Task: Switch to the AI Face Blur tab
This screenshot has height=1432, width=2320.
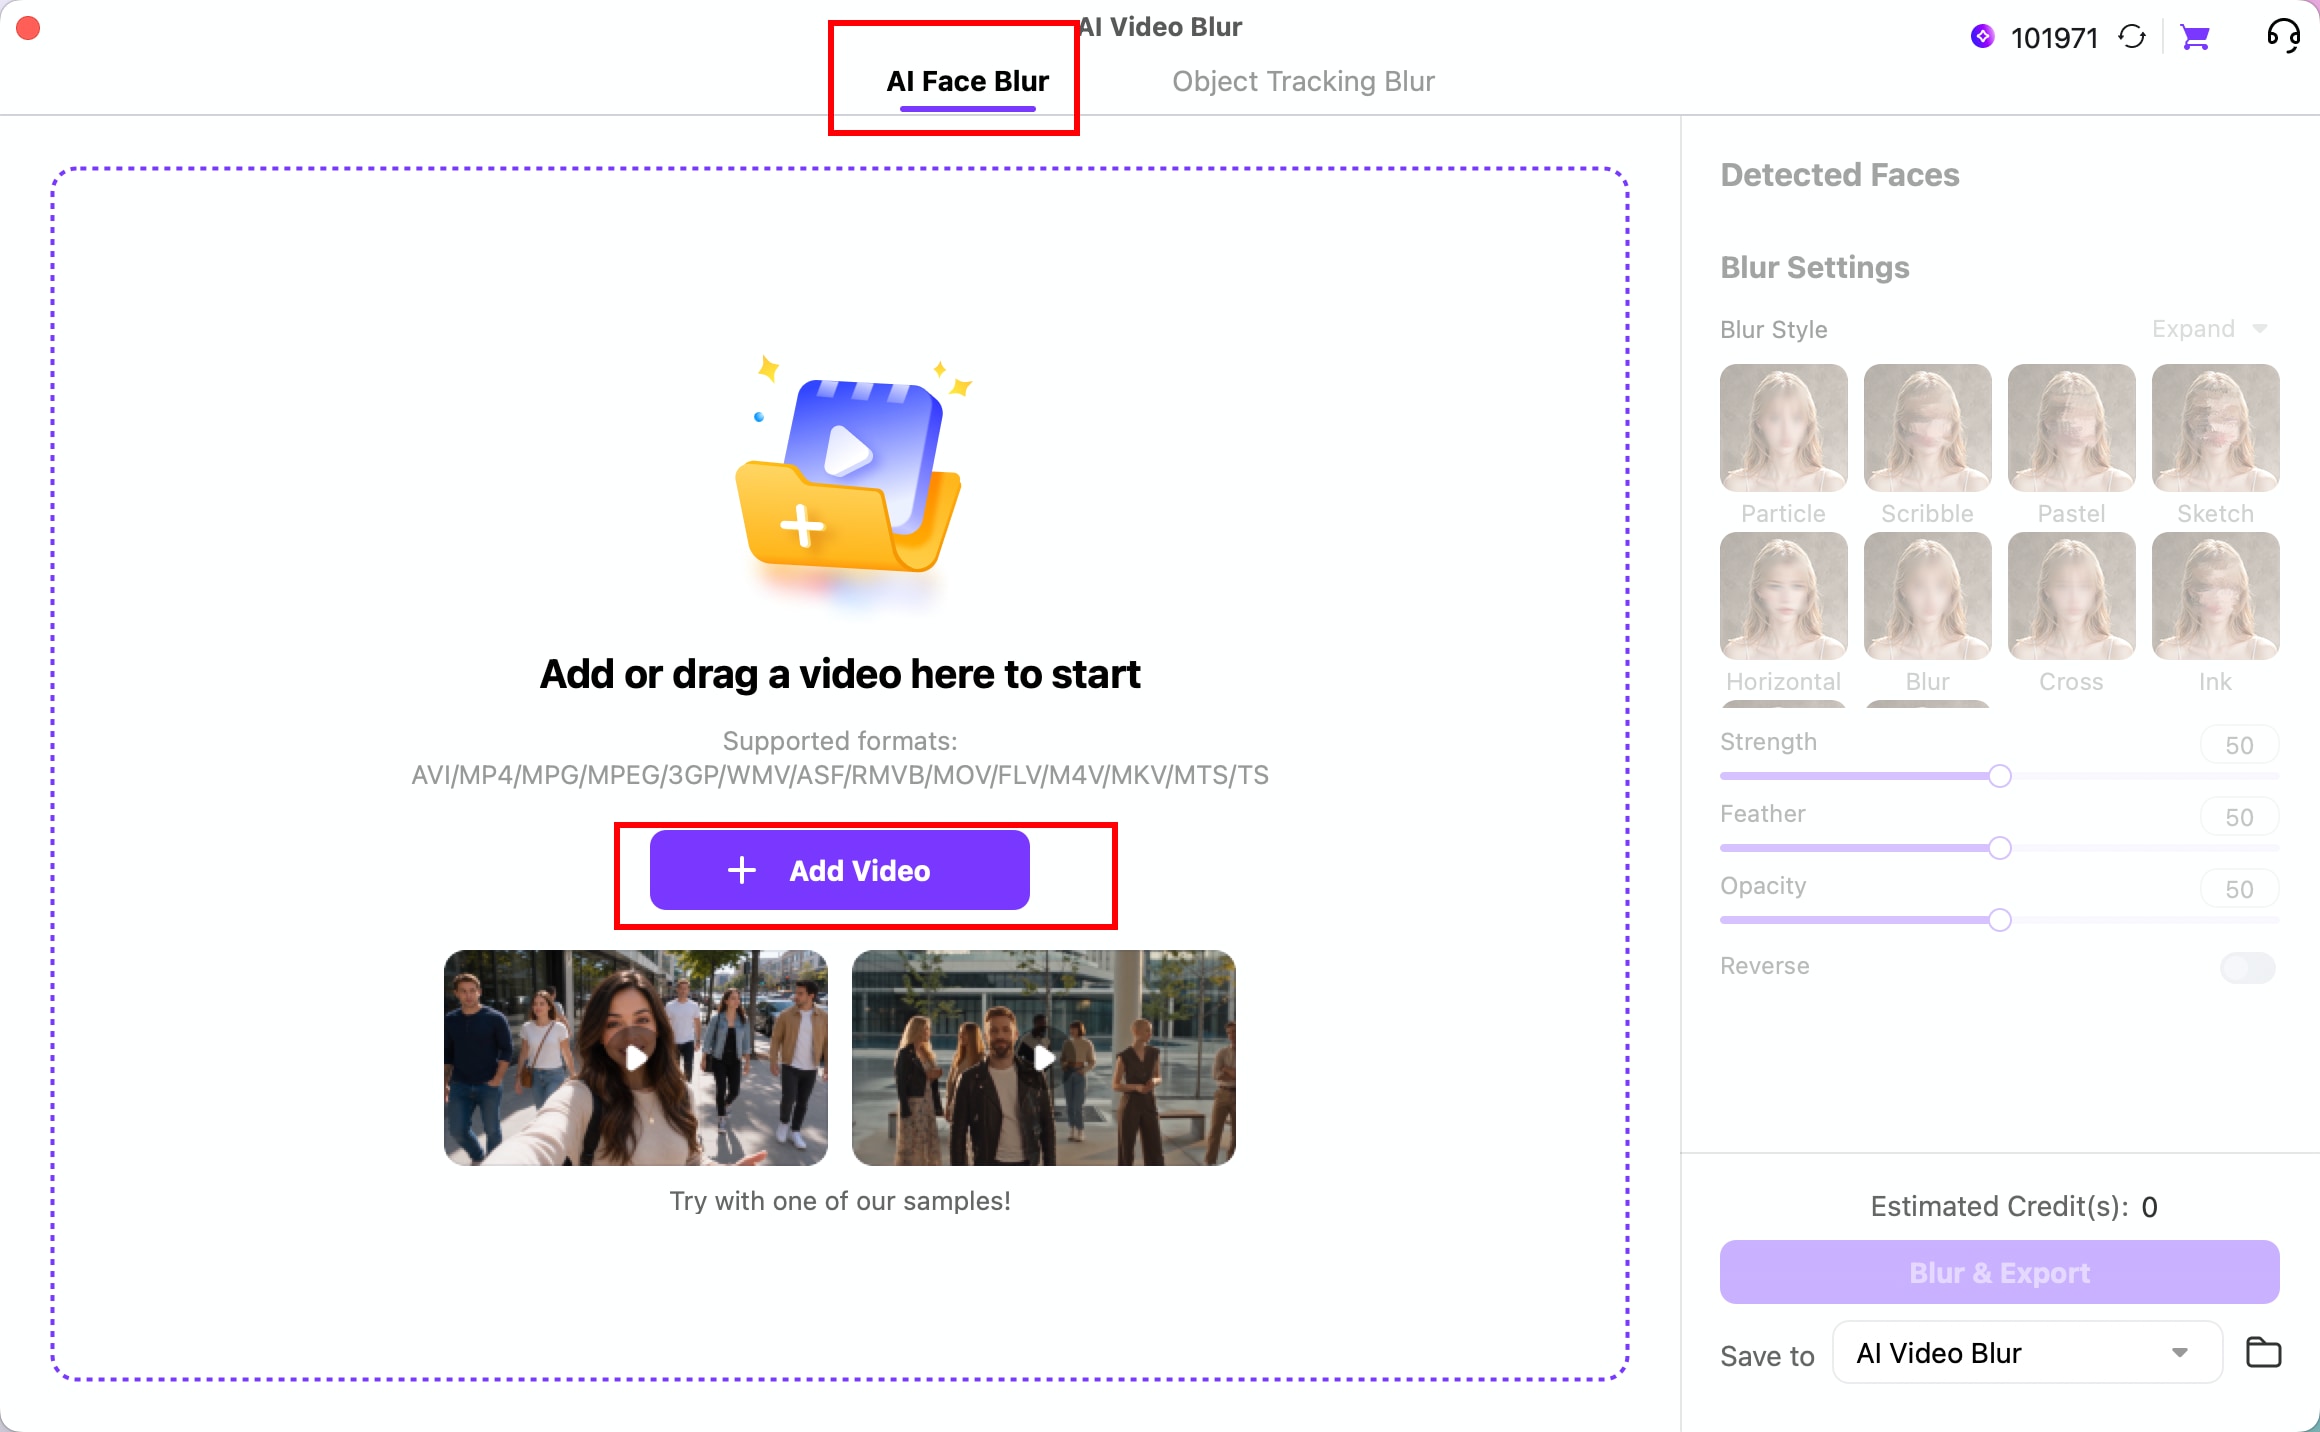Action: click(967, 81)
